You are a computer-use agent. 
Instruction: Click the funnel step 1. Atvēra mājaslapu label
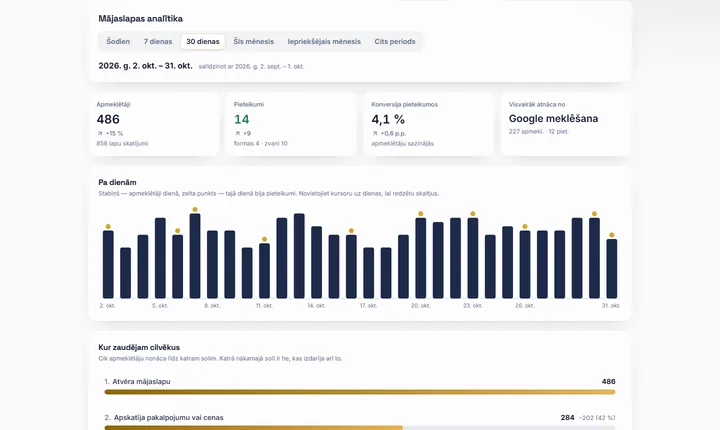point(137,381)
